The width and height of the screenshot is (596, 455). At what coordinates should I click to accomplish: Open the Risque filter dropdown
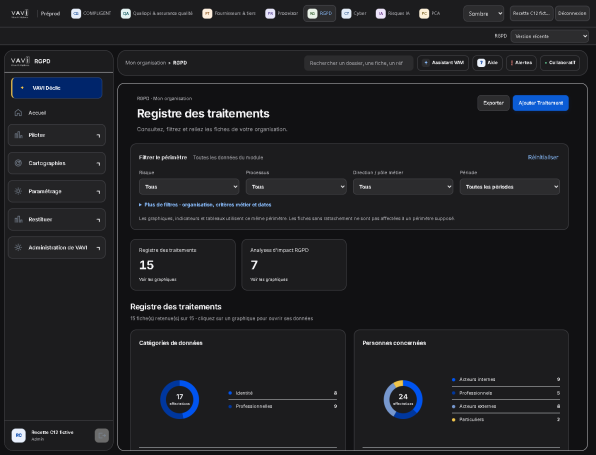click(x=189, y=187)
